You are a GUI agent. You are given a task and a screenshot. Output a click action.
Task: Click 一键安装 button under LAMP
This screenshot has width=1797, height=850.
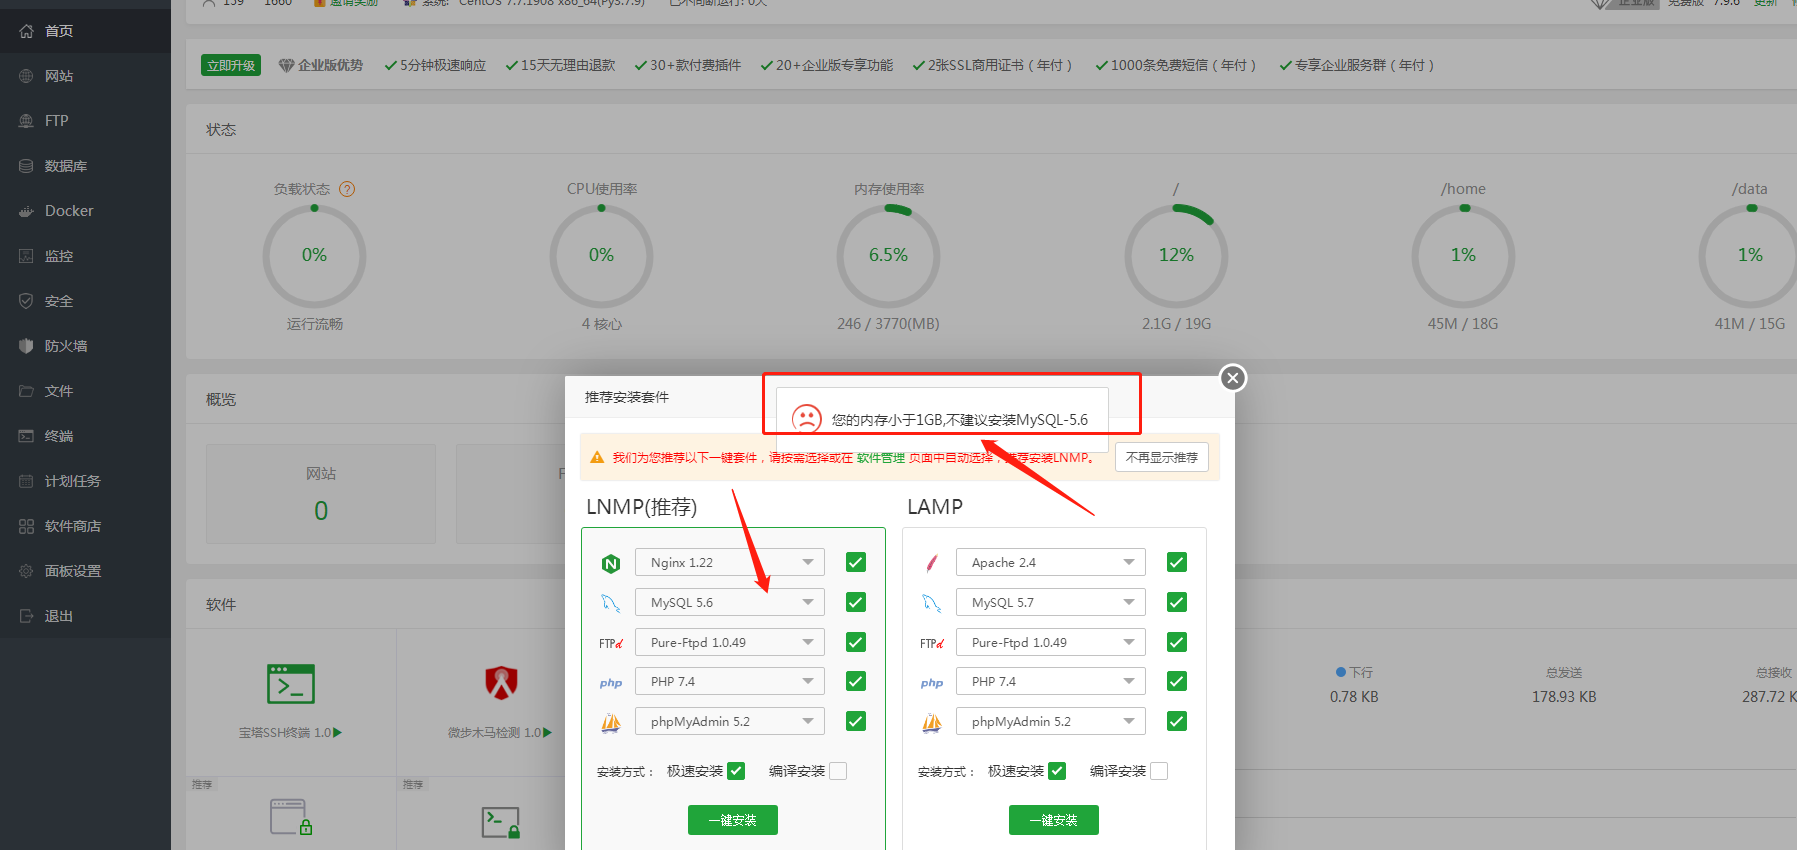click(x=1054, y=820)
